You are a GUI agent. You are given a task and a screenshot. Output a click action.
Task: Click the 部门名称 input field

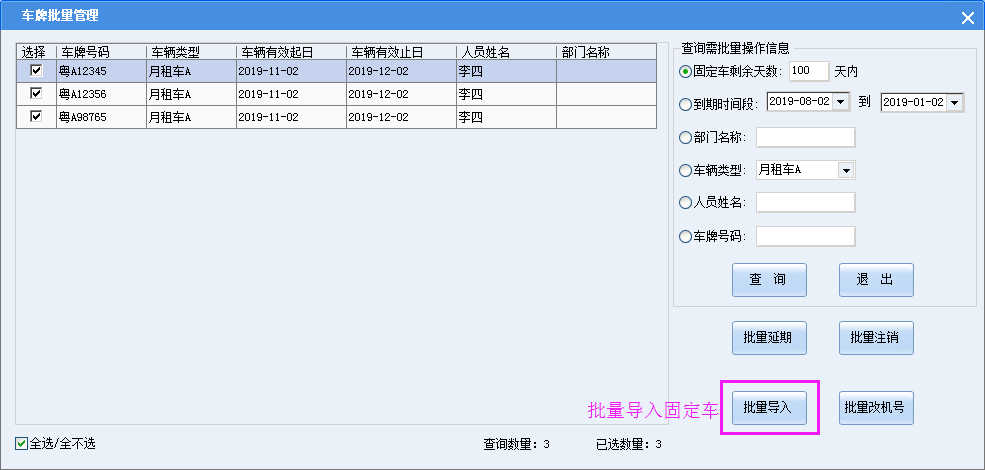coord(806,137)
